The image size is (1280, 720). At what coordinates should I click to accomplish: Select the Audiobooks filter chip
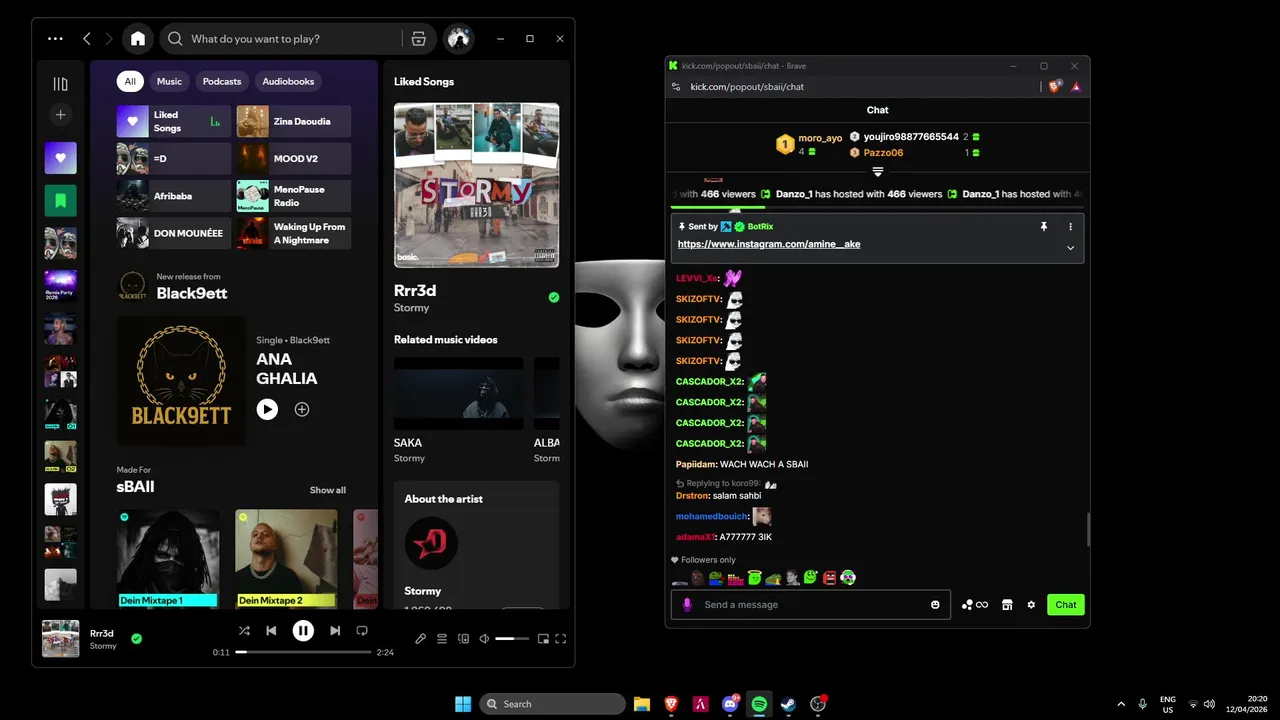click(x=288, y=81)
